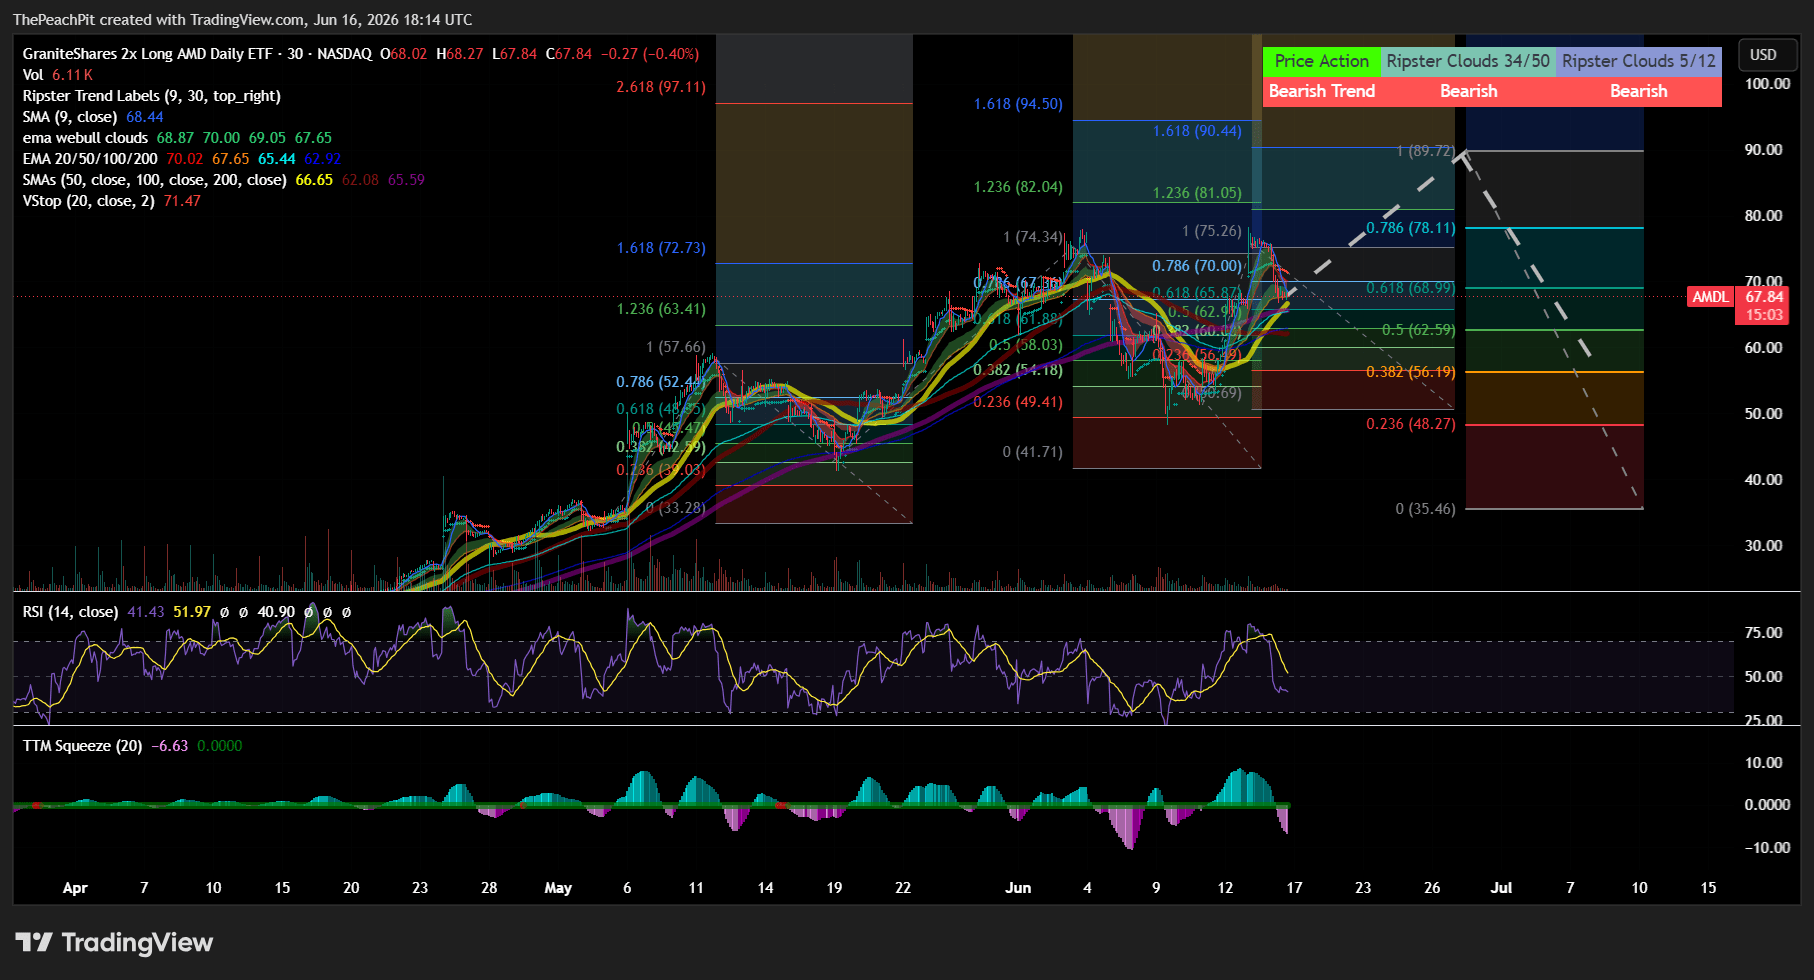Click the 1 (57.66) Fibonacci label

(x=676, y=347)
